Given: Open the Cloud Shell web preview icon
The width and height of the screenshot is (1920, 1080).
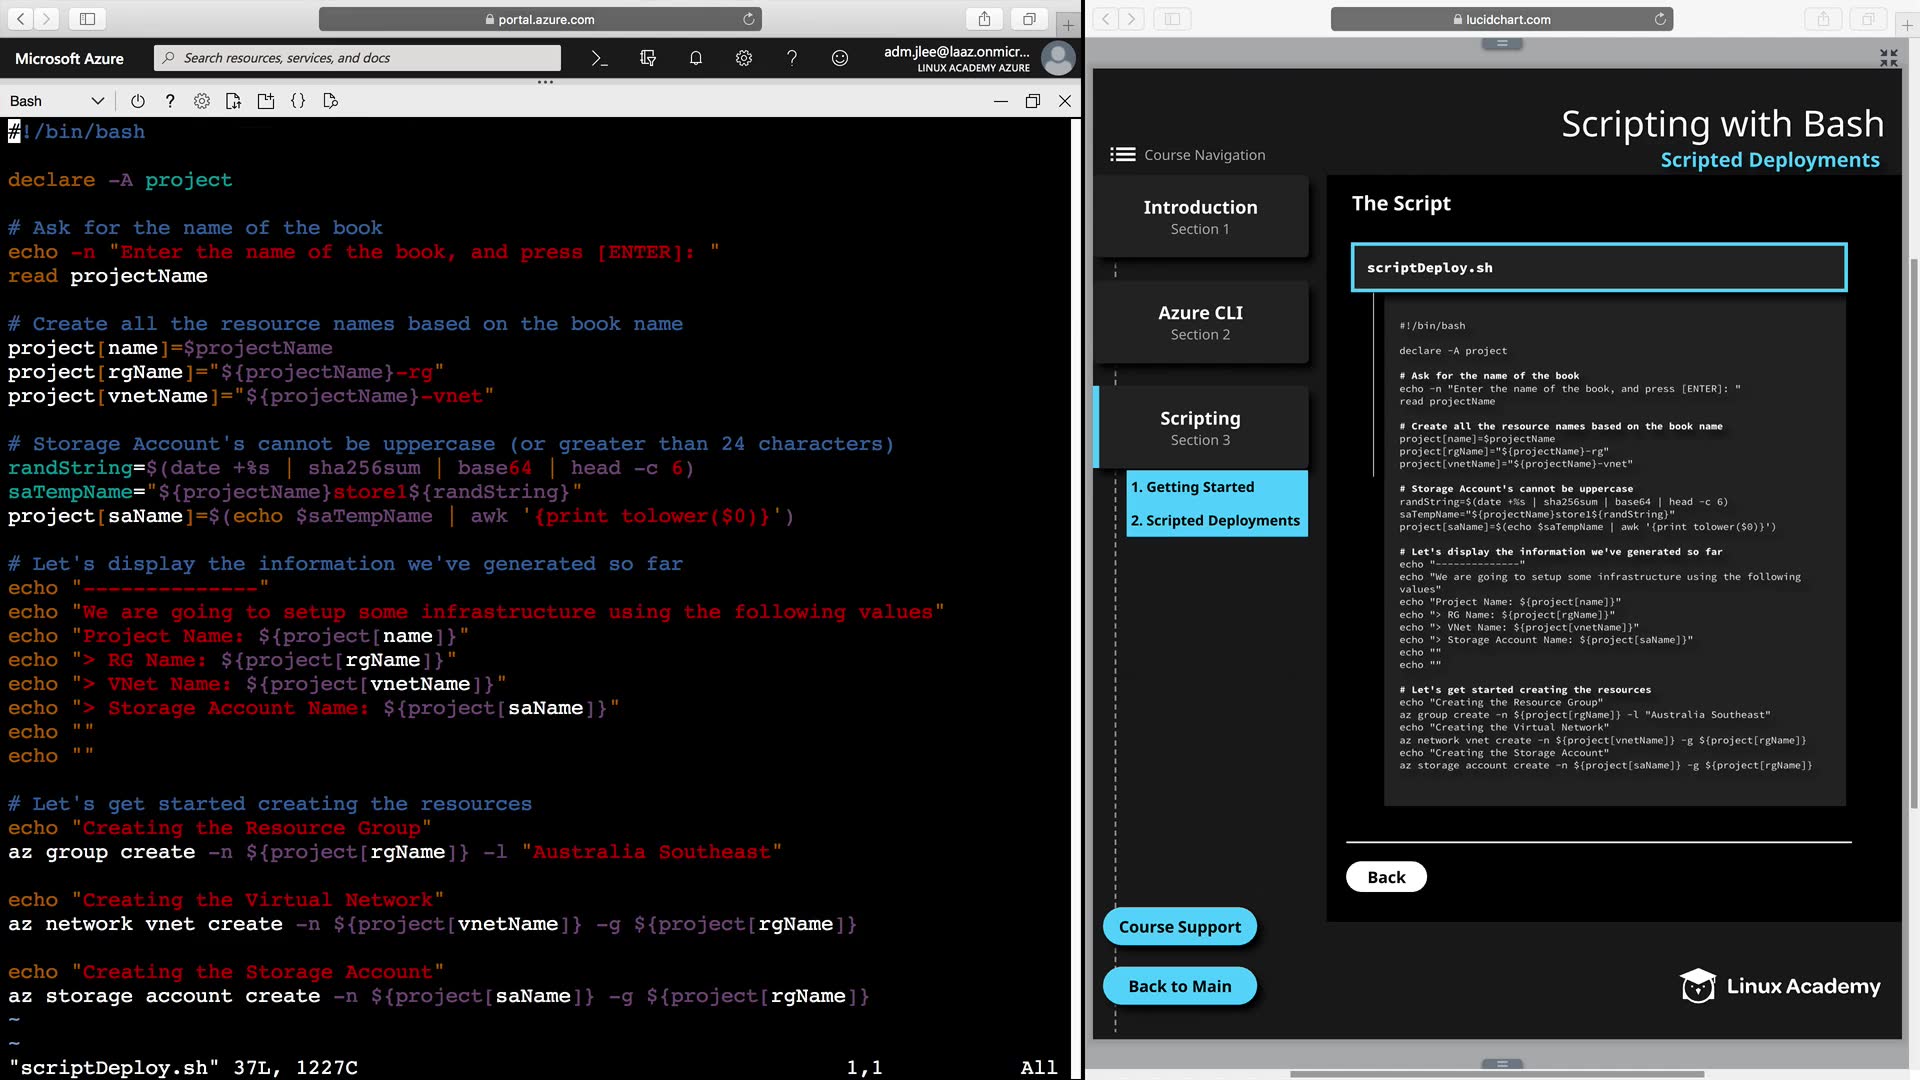Looking at the screenshot, I should point(331,101).
